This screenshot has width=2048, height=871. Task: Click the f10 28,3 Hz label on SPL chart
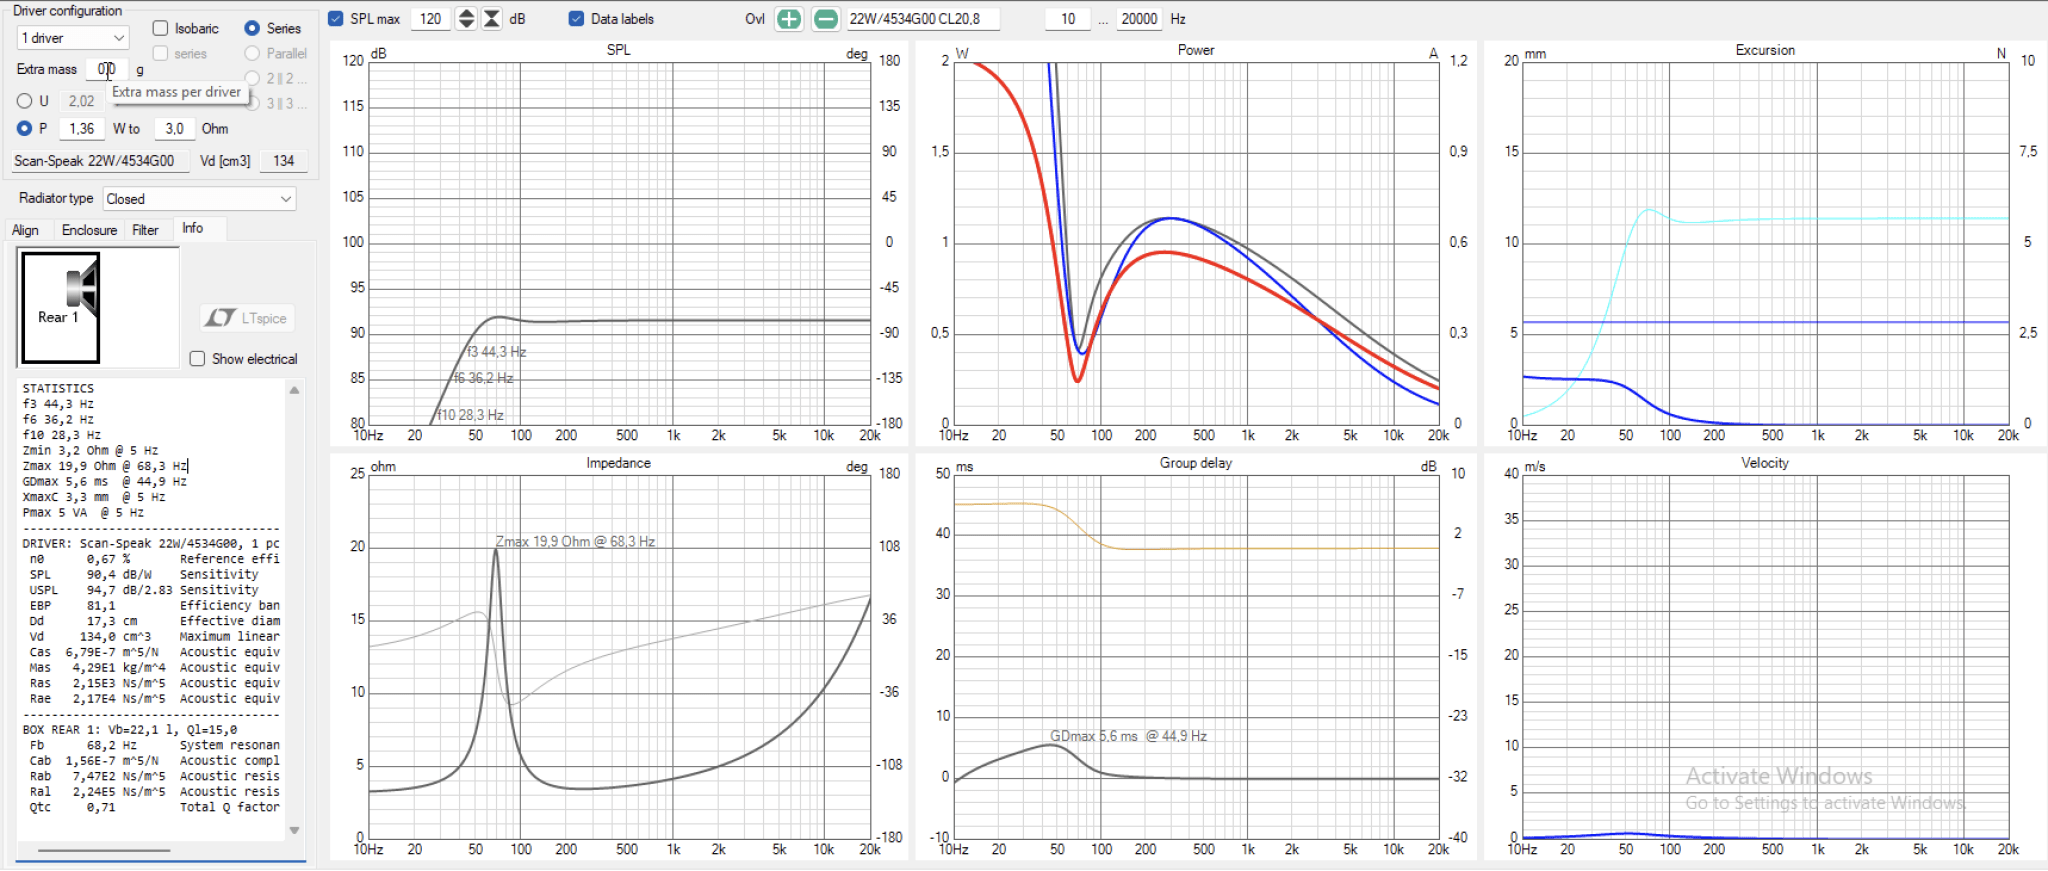tap(470, 414)
